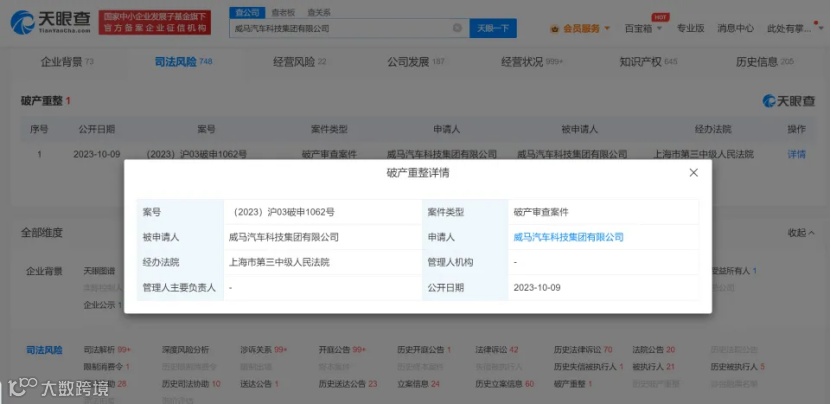Select the 企业背景 category in dimension list
Image resolution: width=831 pixels, height=404 pixels.
click(45, 271)
